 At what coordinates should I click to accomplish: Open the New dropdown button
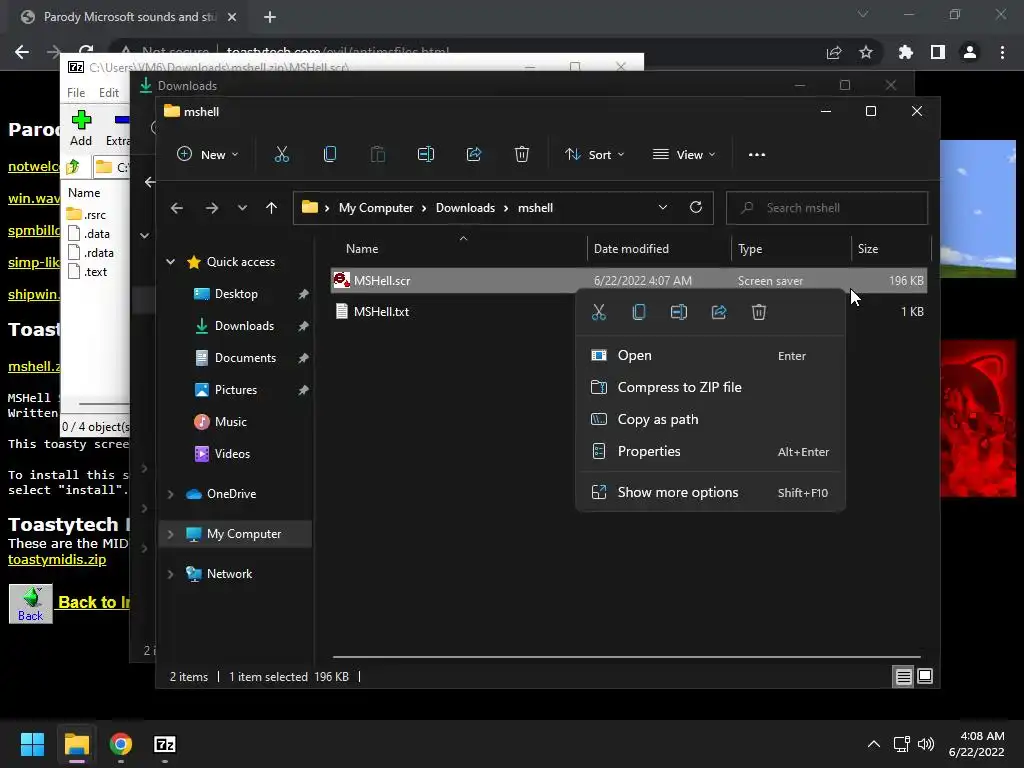208,155
